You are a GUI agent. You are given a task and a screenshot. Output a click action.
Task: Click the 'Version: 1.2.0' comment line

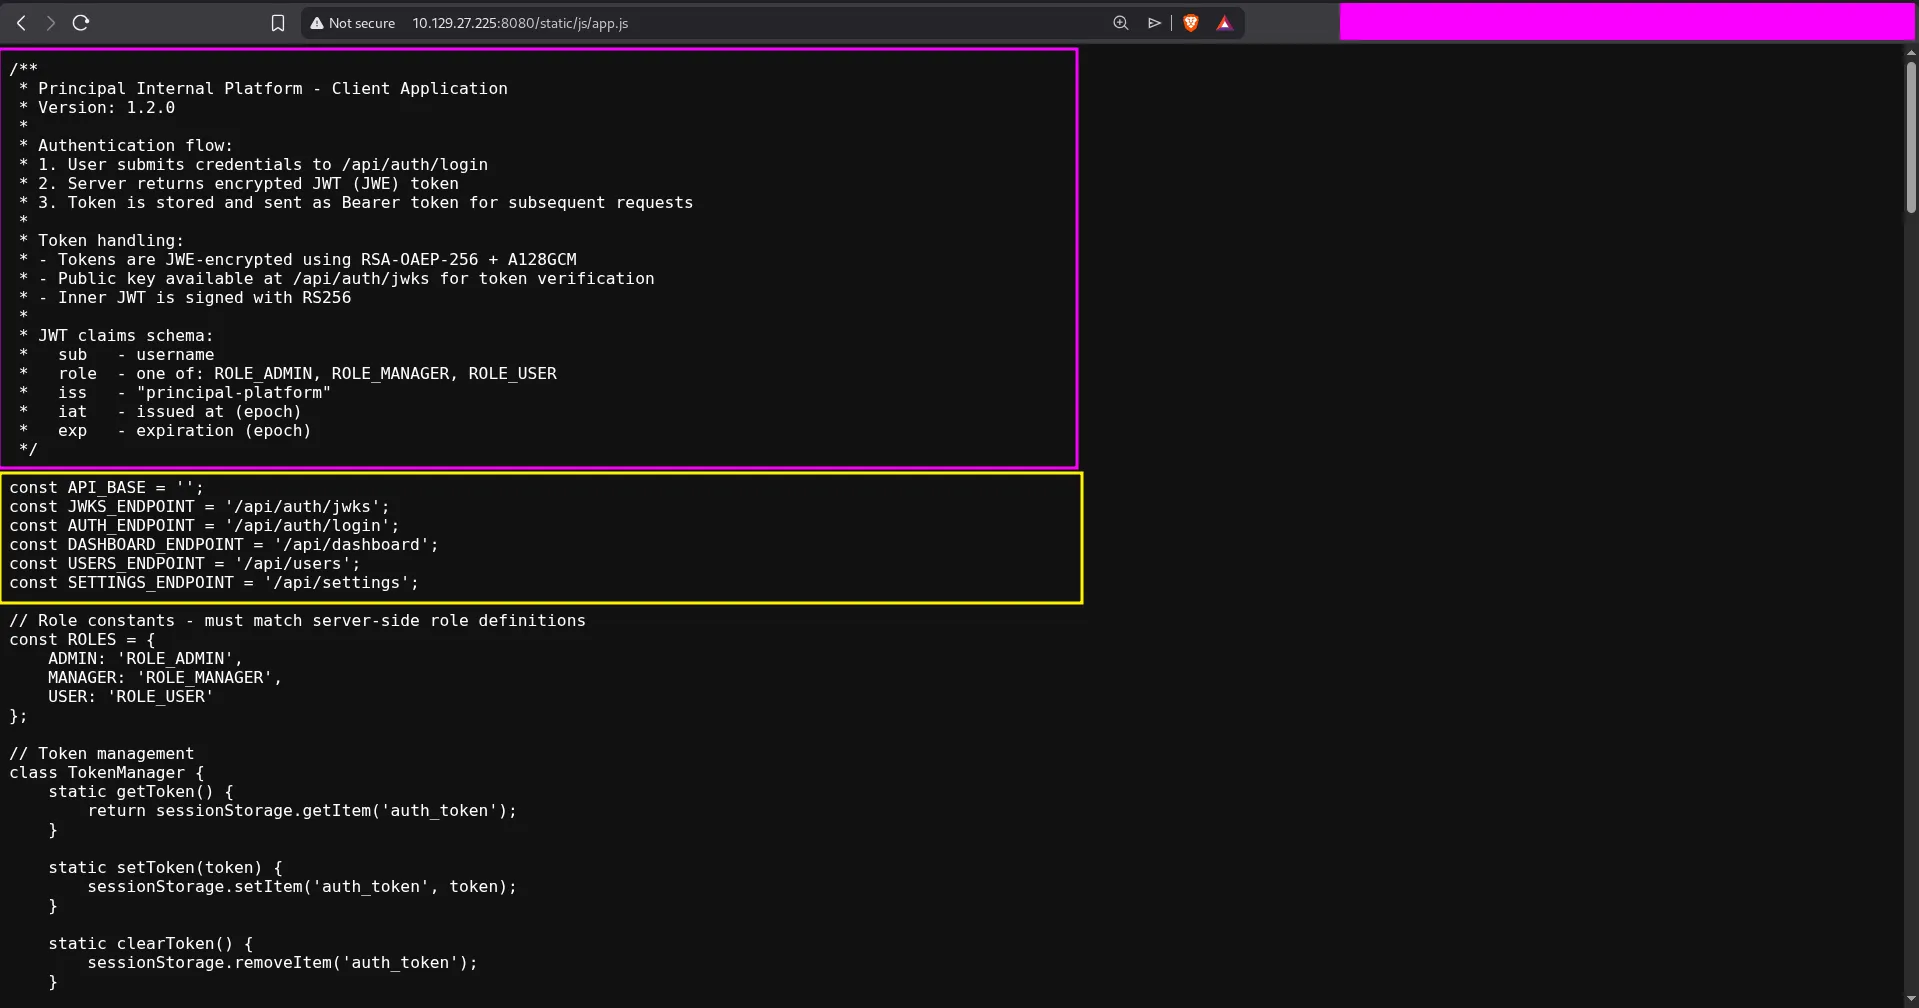[x=106, y=108]
